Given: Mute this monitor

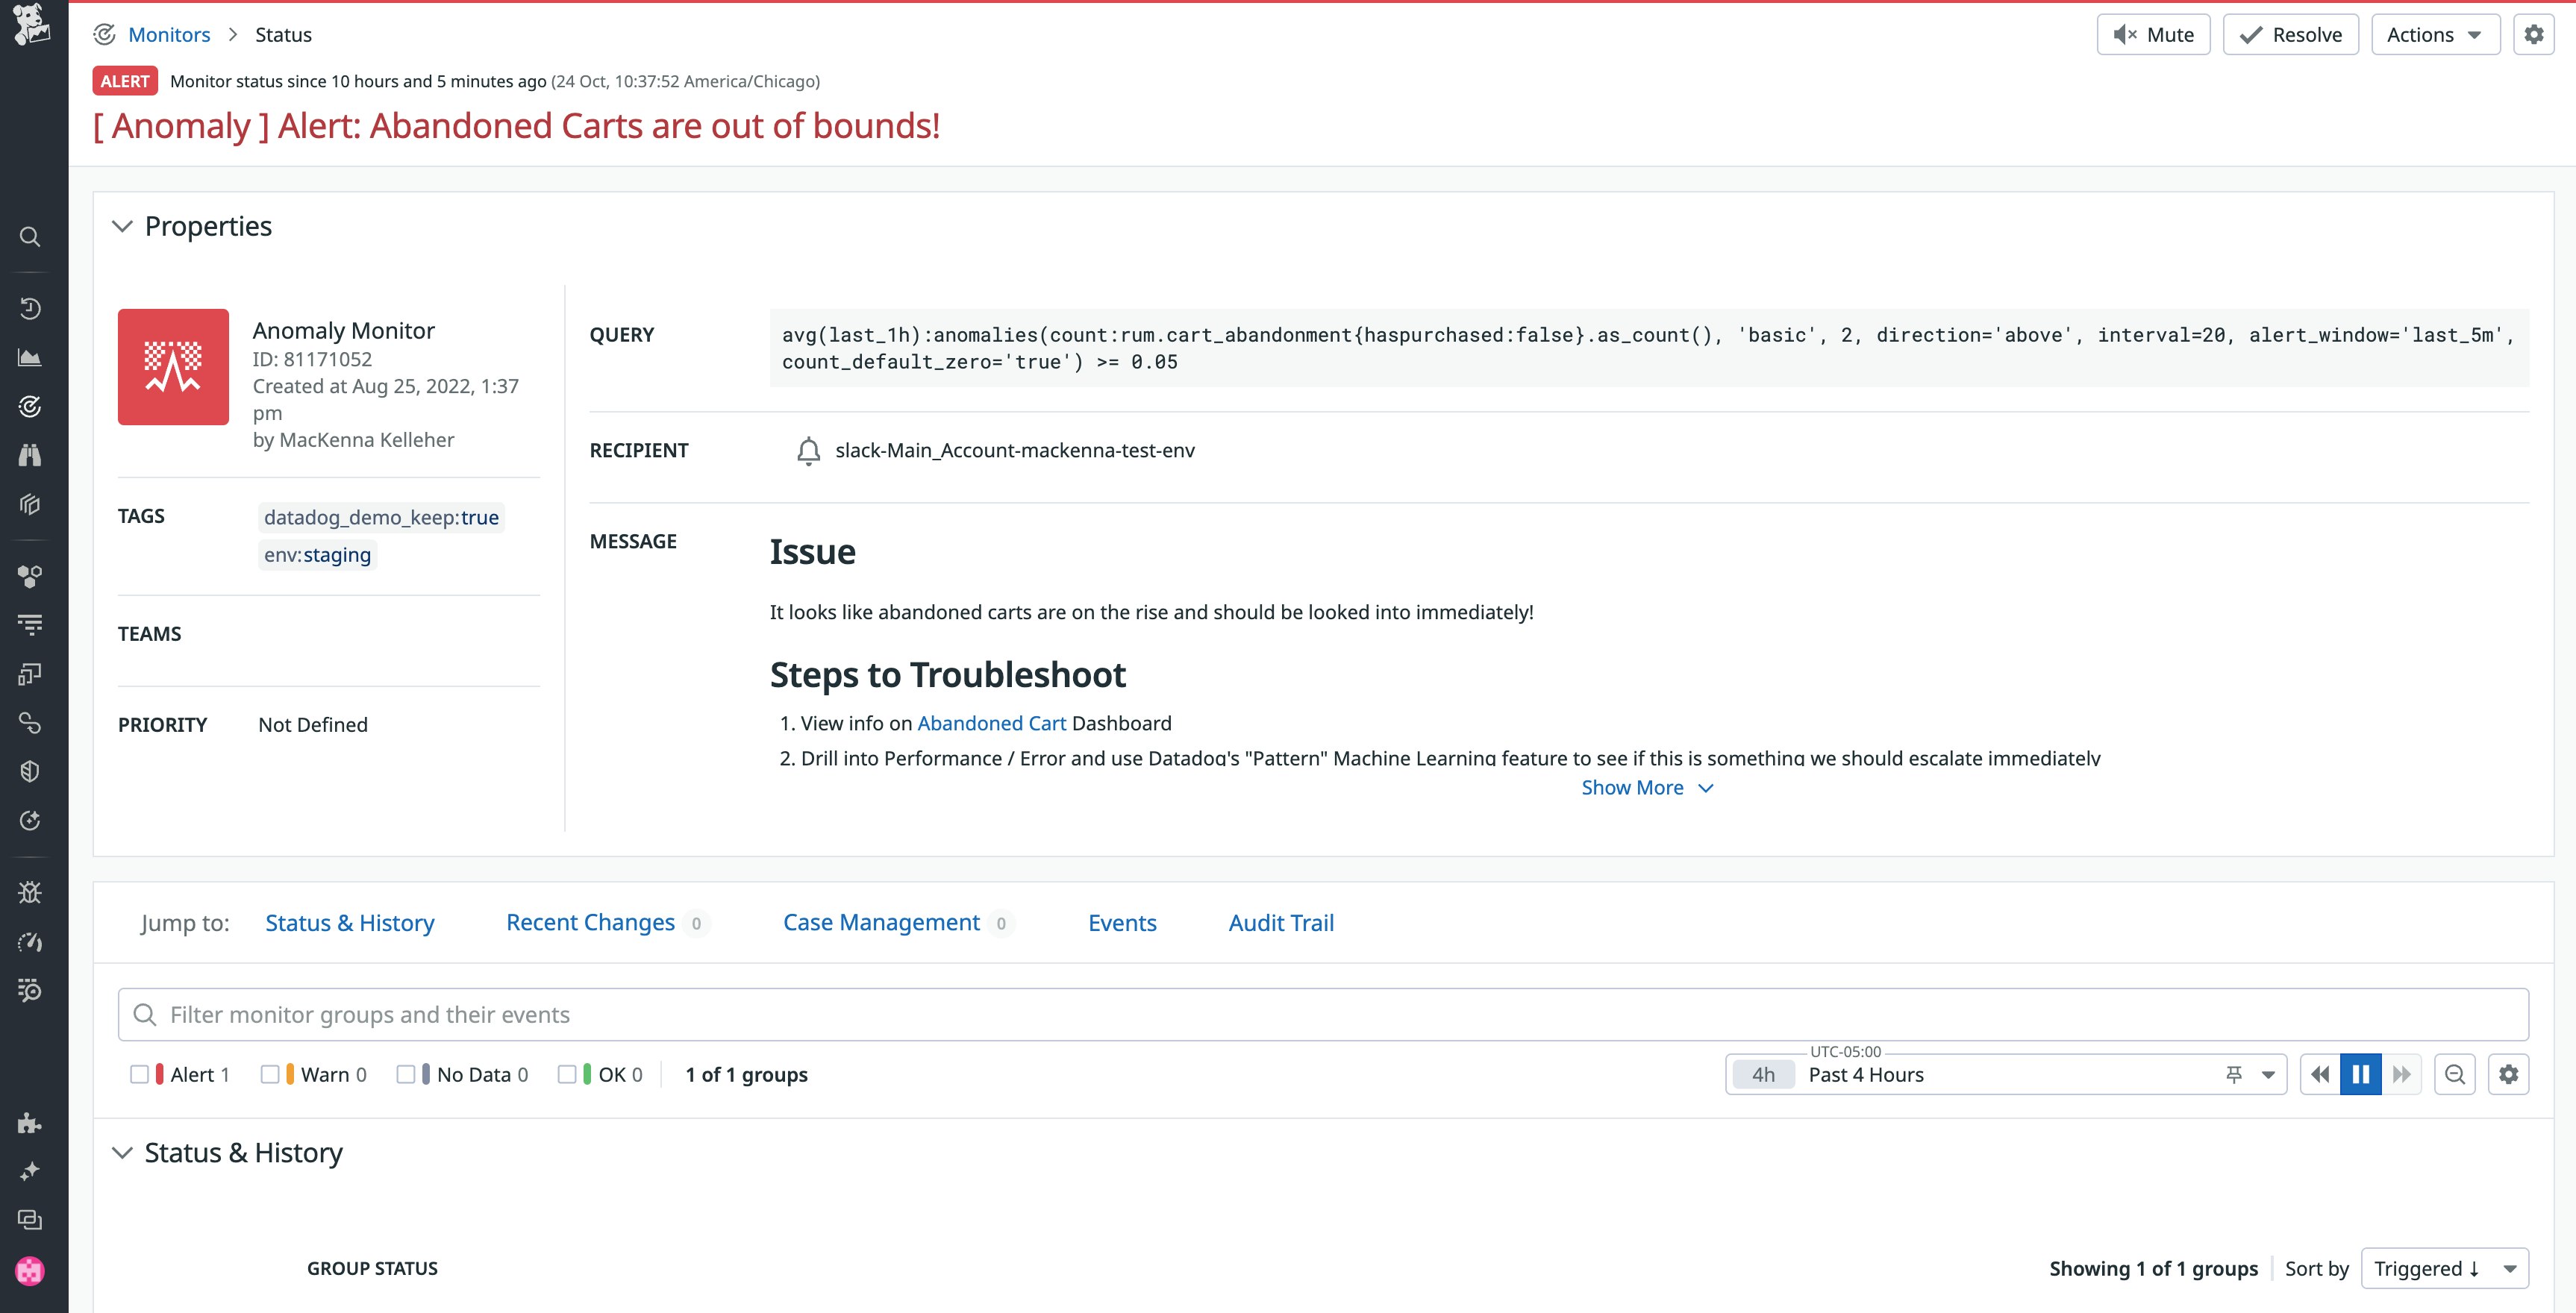Looking at the screenshot, I should click(x=2153, y=35).
